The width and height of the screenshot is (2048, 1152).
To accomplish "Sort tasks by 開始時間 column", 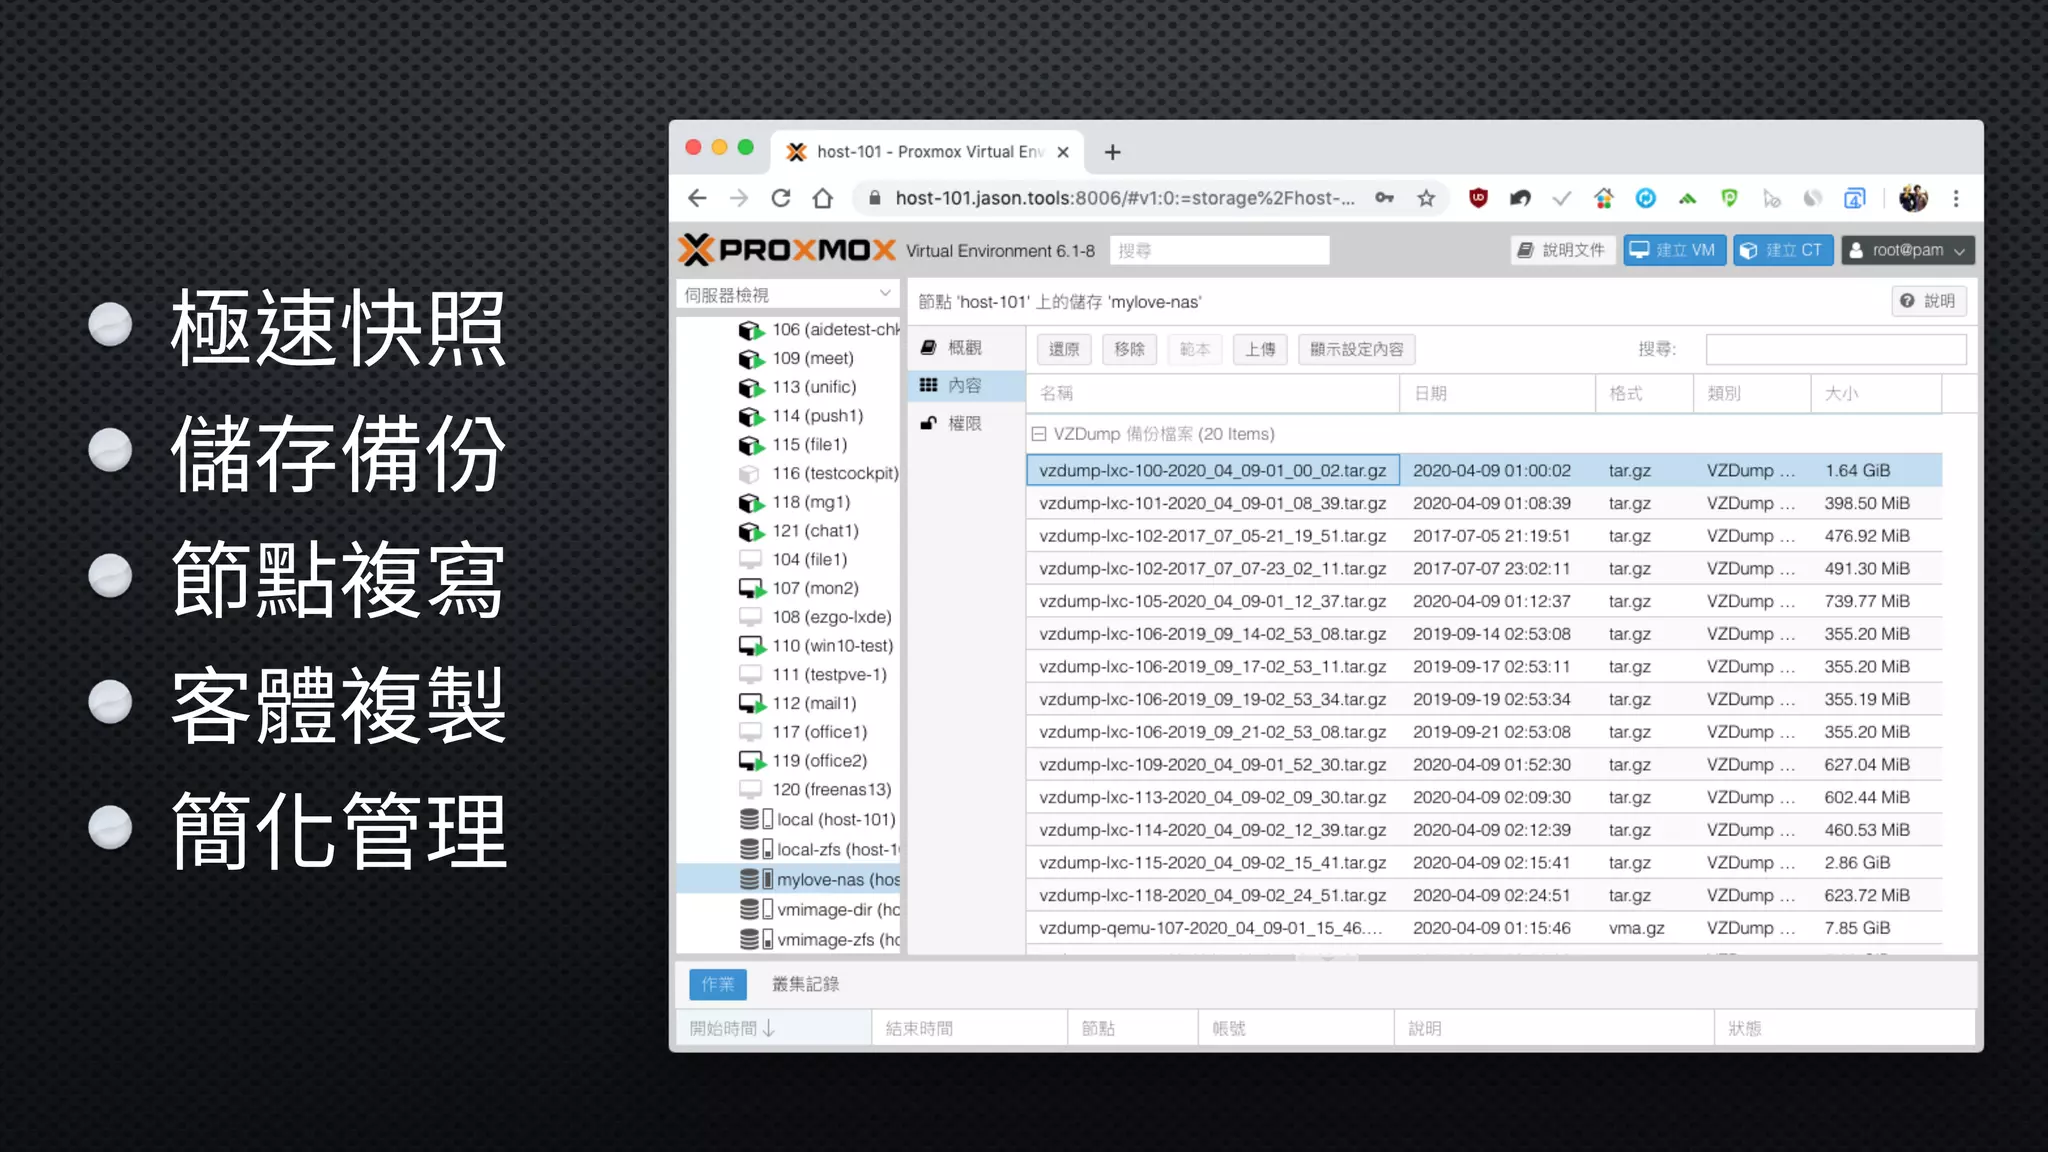I will click(x=773, y=1028).
